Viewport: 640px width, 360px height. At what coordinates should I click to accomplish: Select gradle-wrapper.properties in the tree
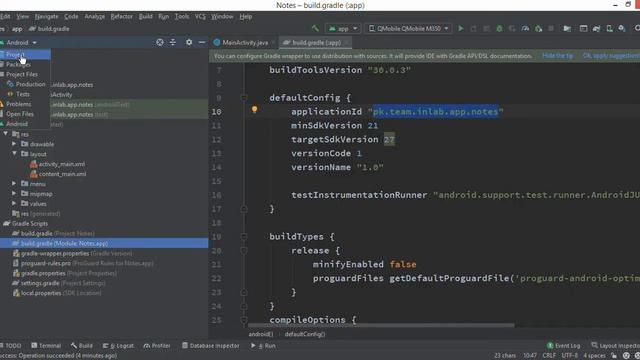pyautogui.click(x=72, y=253)
